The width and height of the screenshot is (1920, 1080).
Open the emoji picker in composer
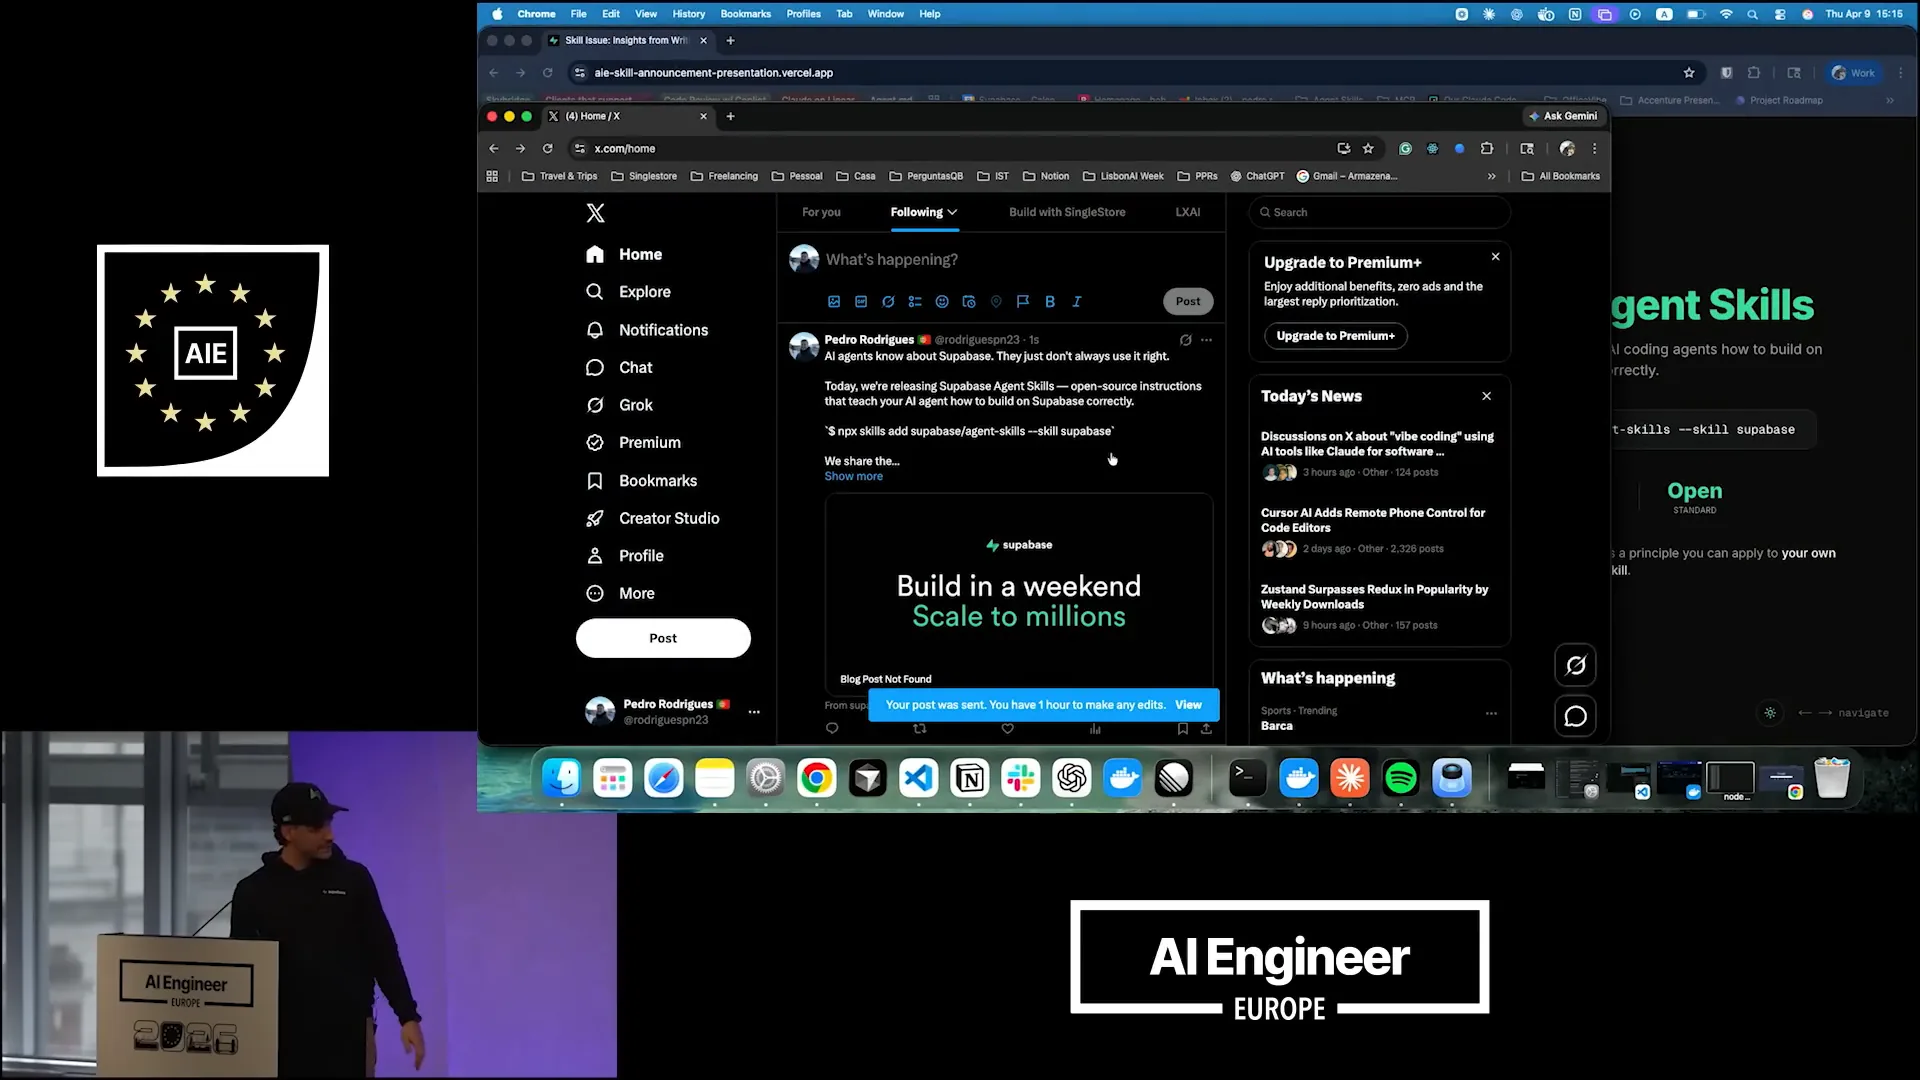942,301
